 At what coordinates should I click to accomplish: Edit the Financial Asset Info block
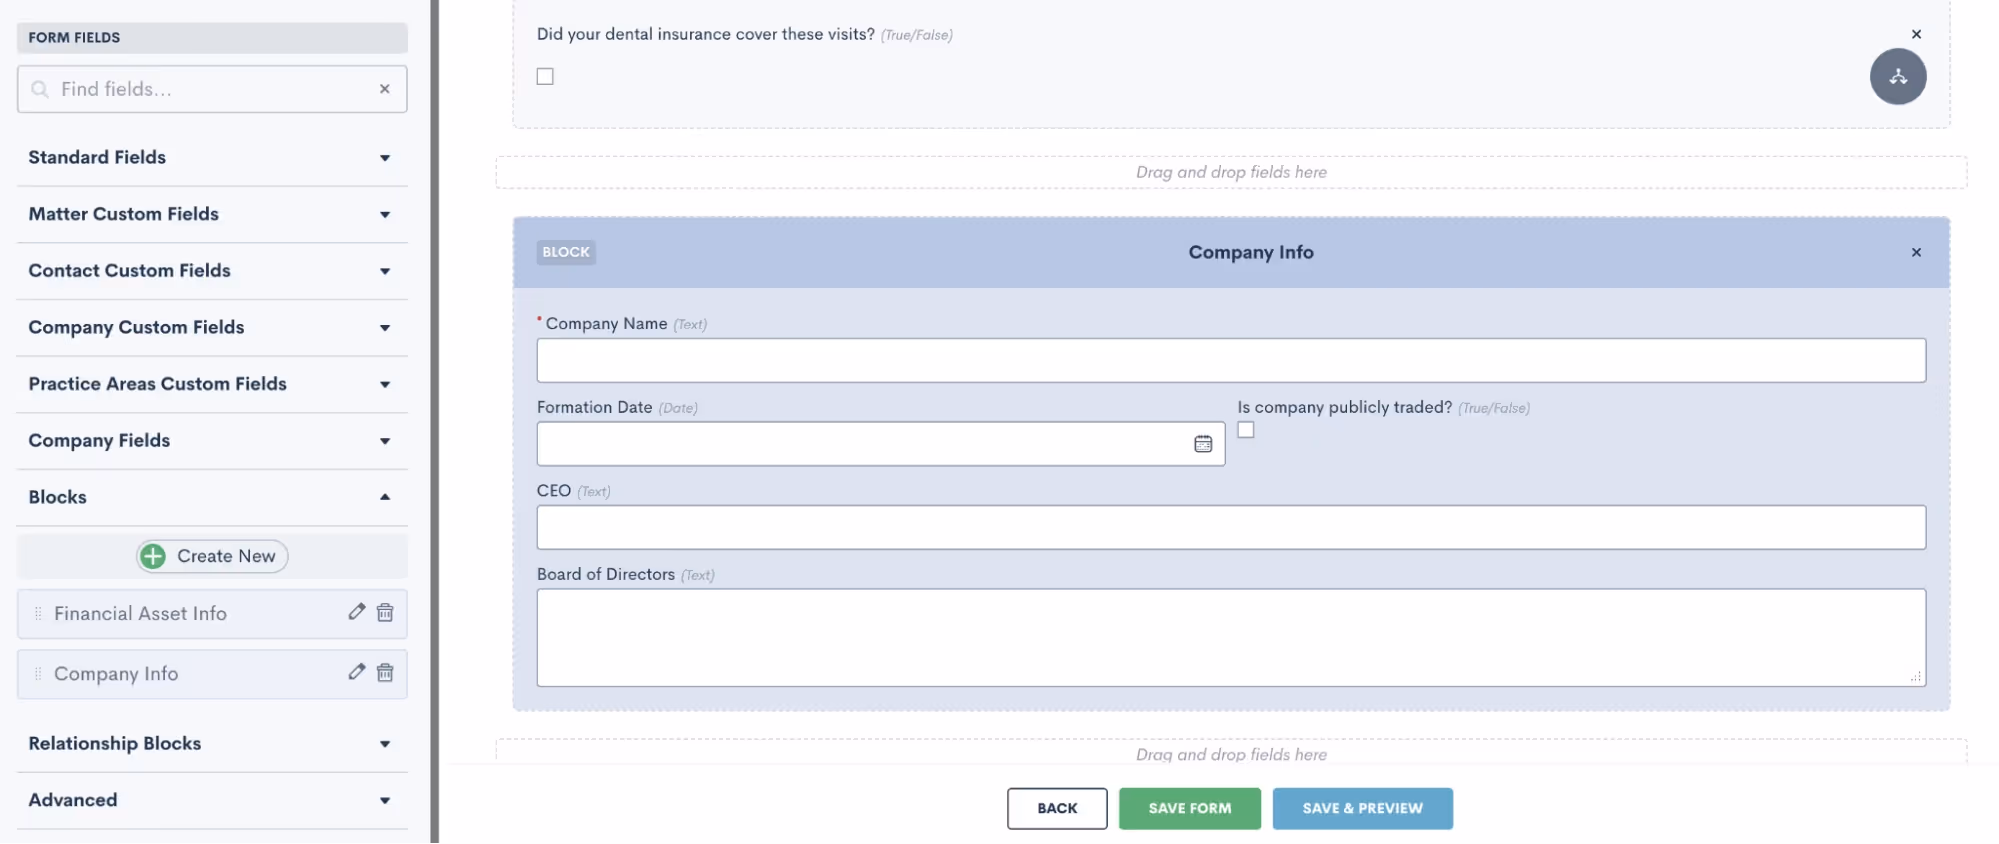point(356,612)
